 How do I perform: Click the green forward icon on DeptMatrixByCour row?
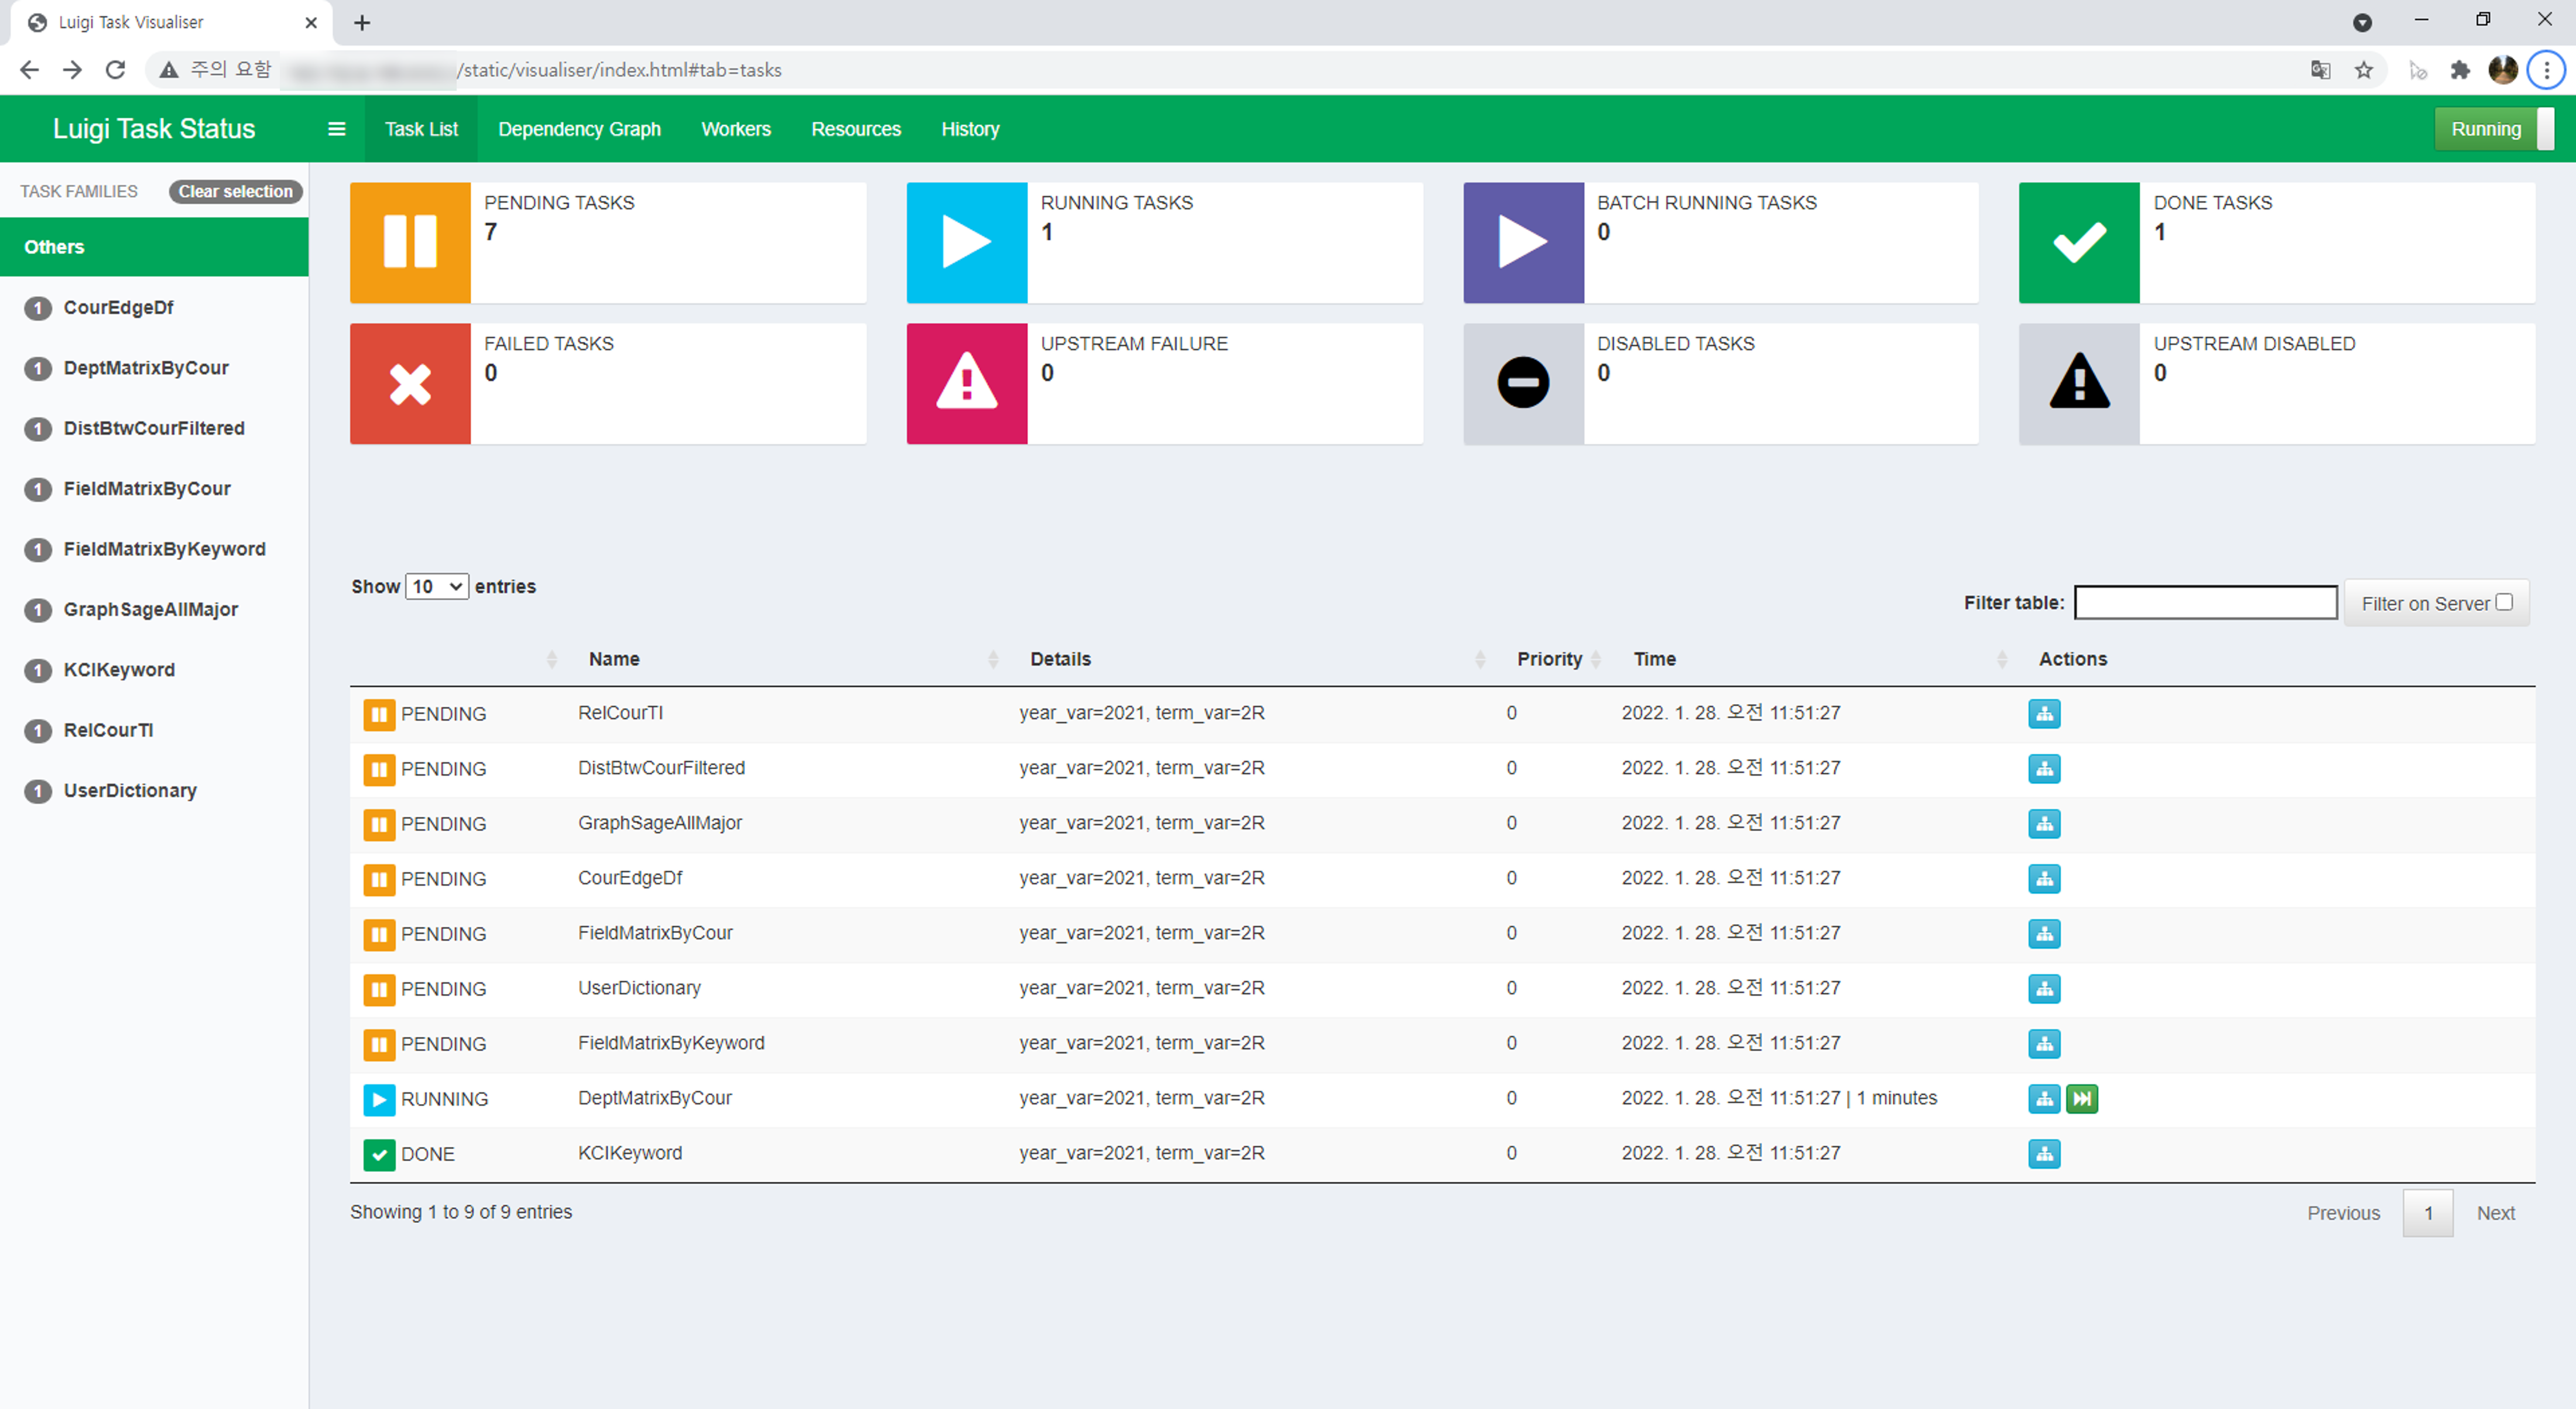[2082, 1099]
